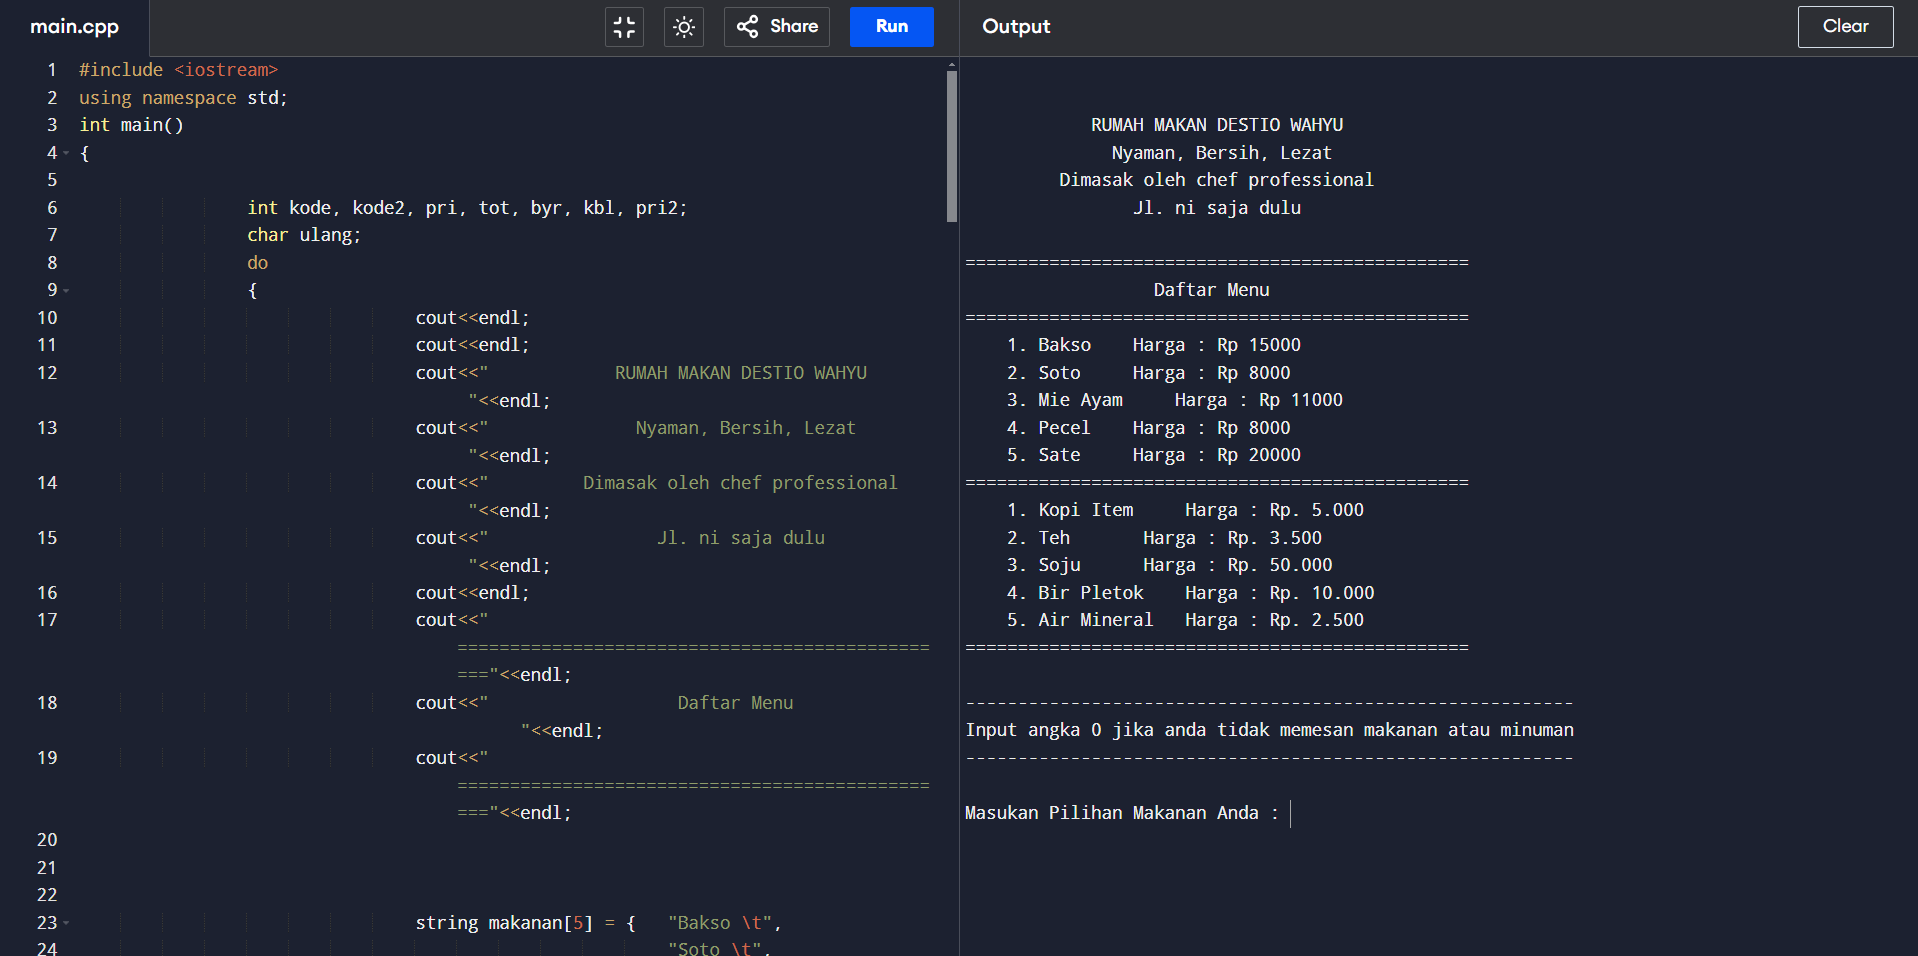Click the 'cout<<endl;' statement on line 16
Viewport: 1918px width, 956px height.
pos(472,593)
